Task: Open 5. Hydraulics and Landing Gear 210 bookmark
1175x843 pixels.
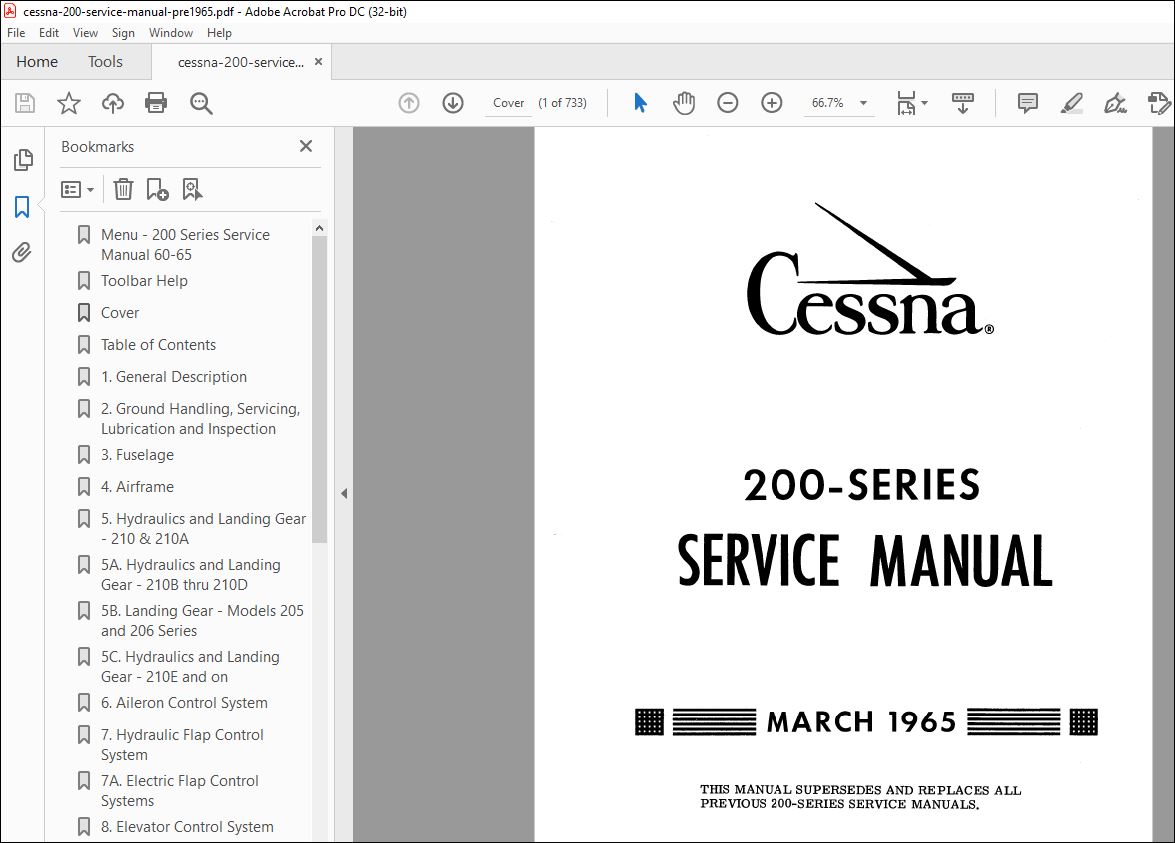Action: 203,528
